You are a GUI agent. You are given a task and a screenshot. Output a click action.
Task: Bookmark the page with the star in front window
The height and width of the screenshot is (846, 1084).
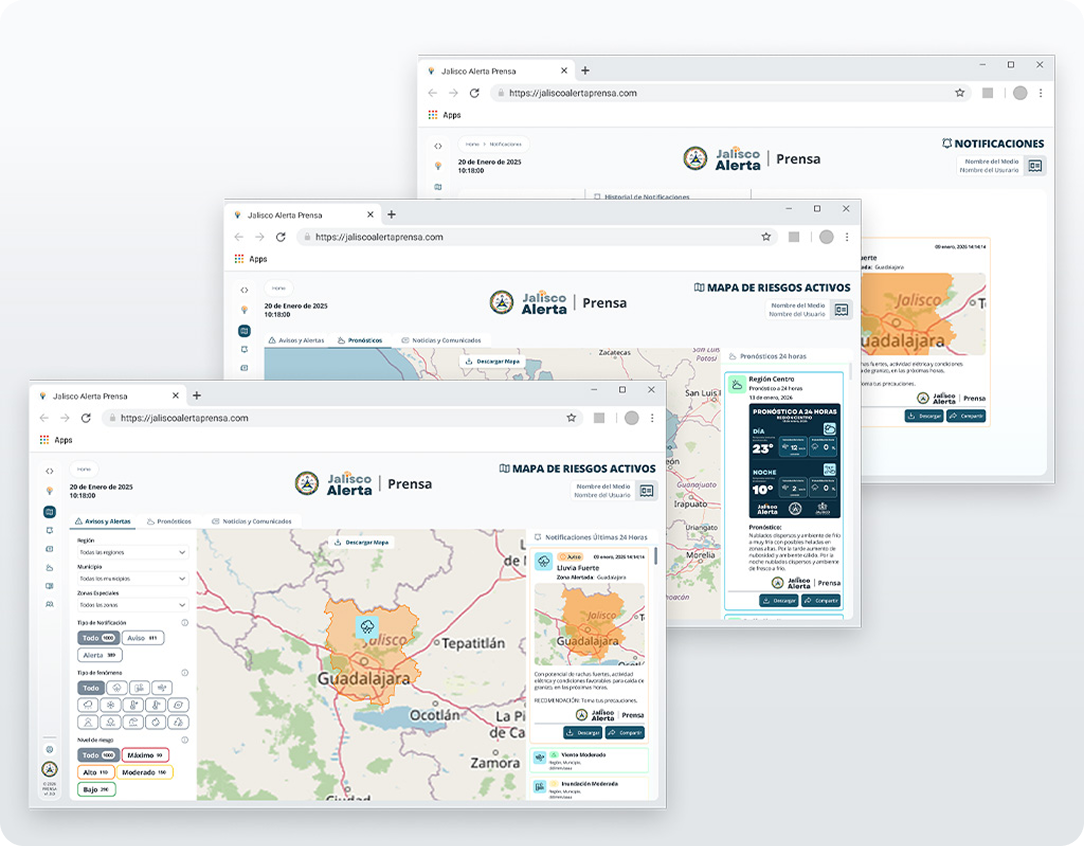tap(571, 418)
